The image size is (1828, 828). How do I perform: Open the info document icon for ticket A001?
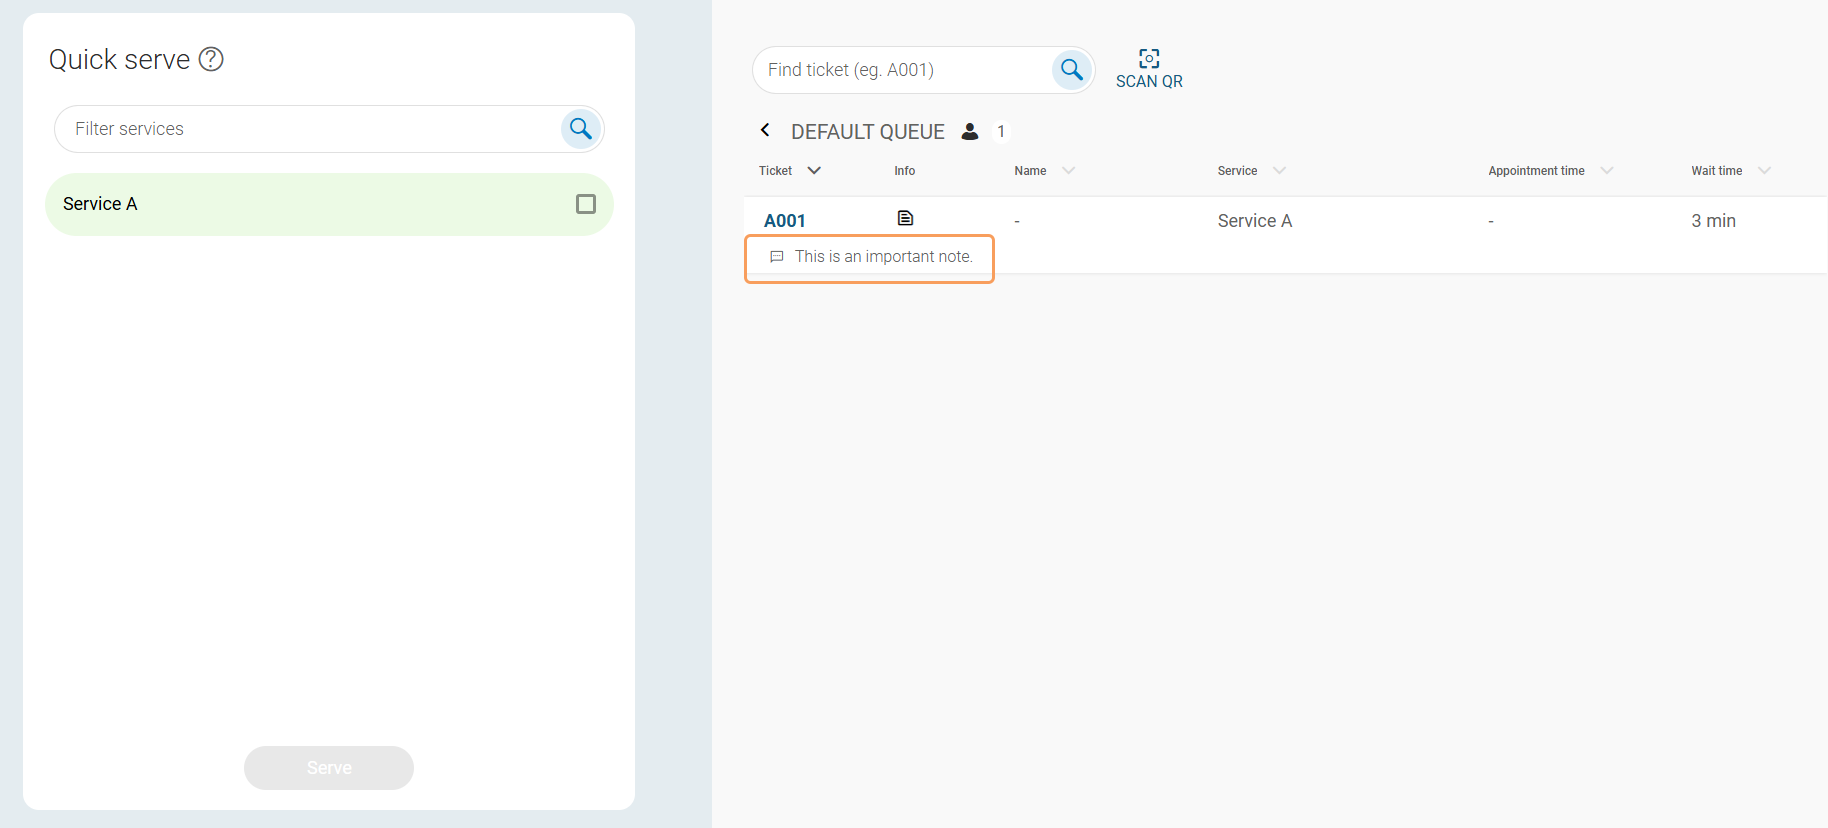coord(905,218)
